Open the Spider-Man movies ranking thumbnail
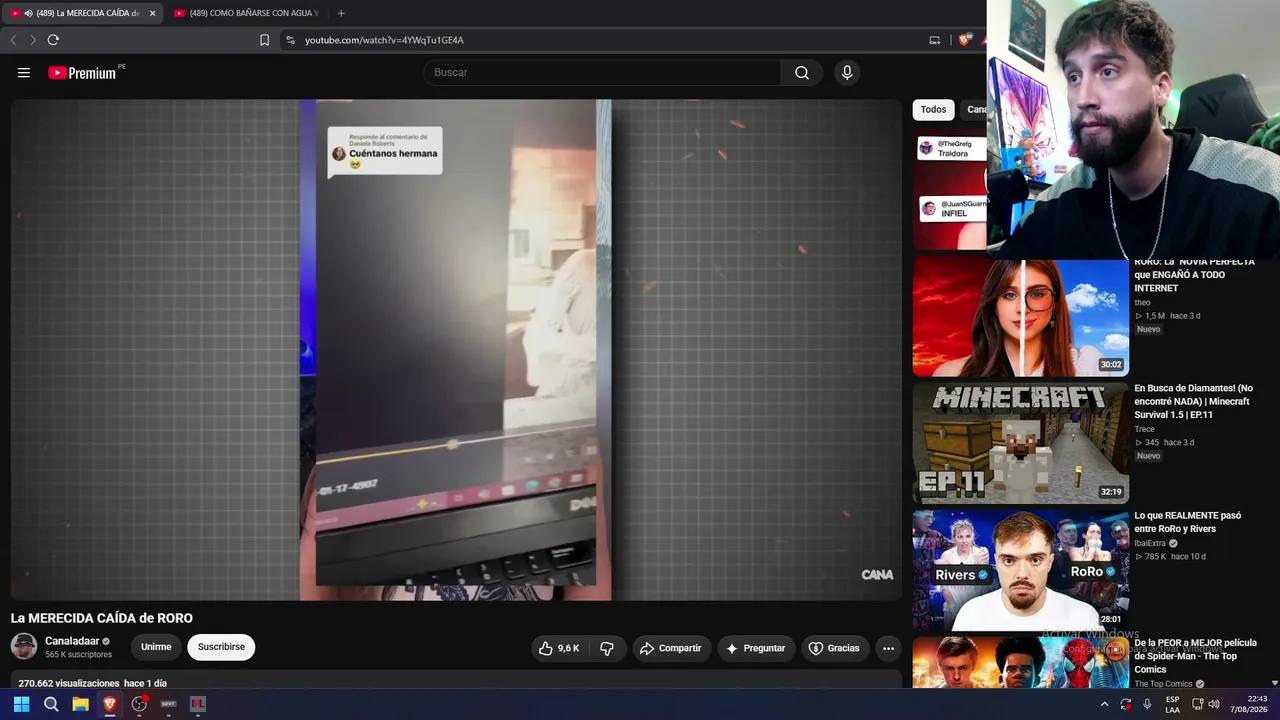This screenshot has height=720, width=1280. pos(1021,663)
